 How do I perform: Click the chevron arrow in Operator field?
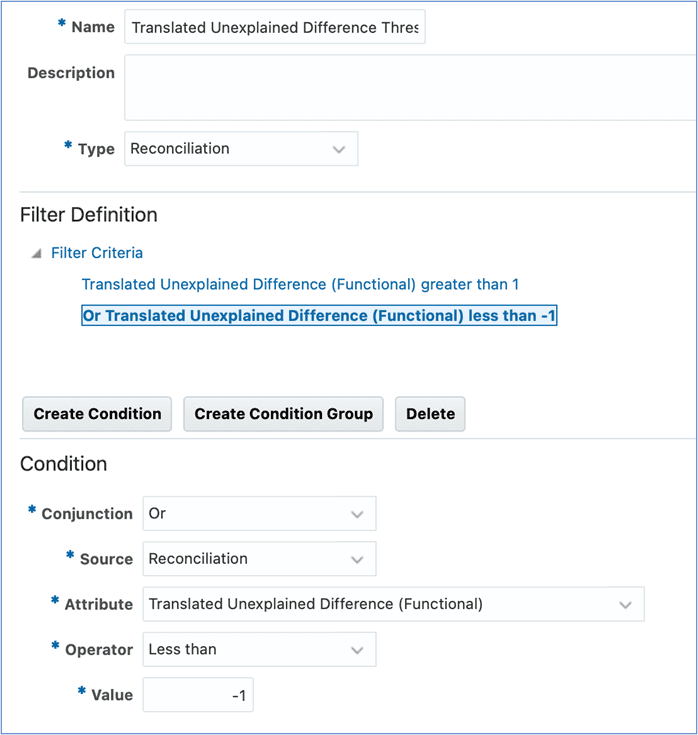[x=357, y=650]
